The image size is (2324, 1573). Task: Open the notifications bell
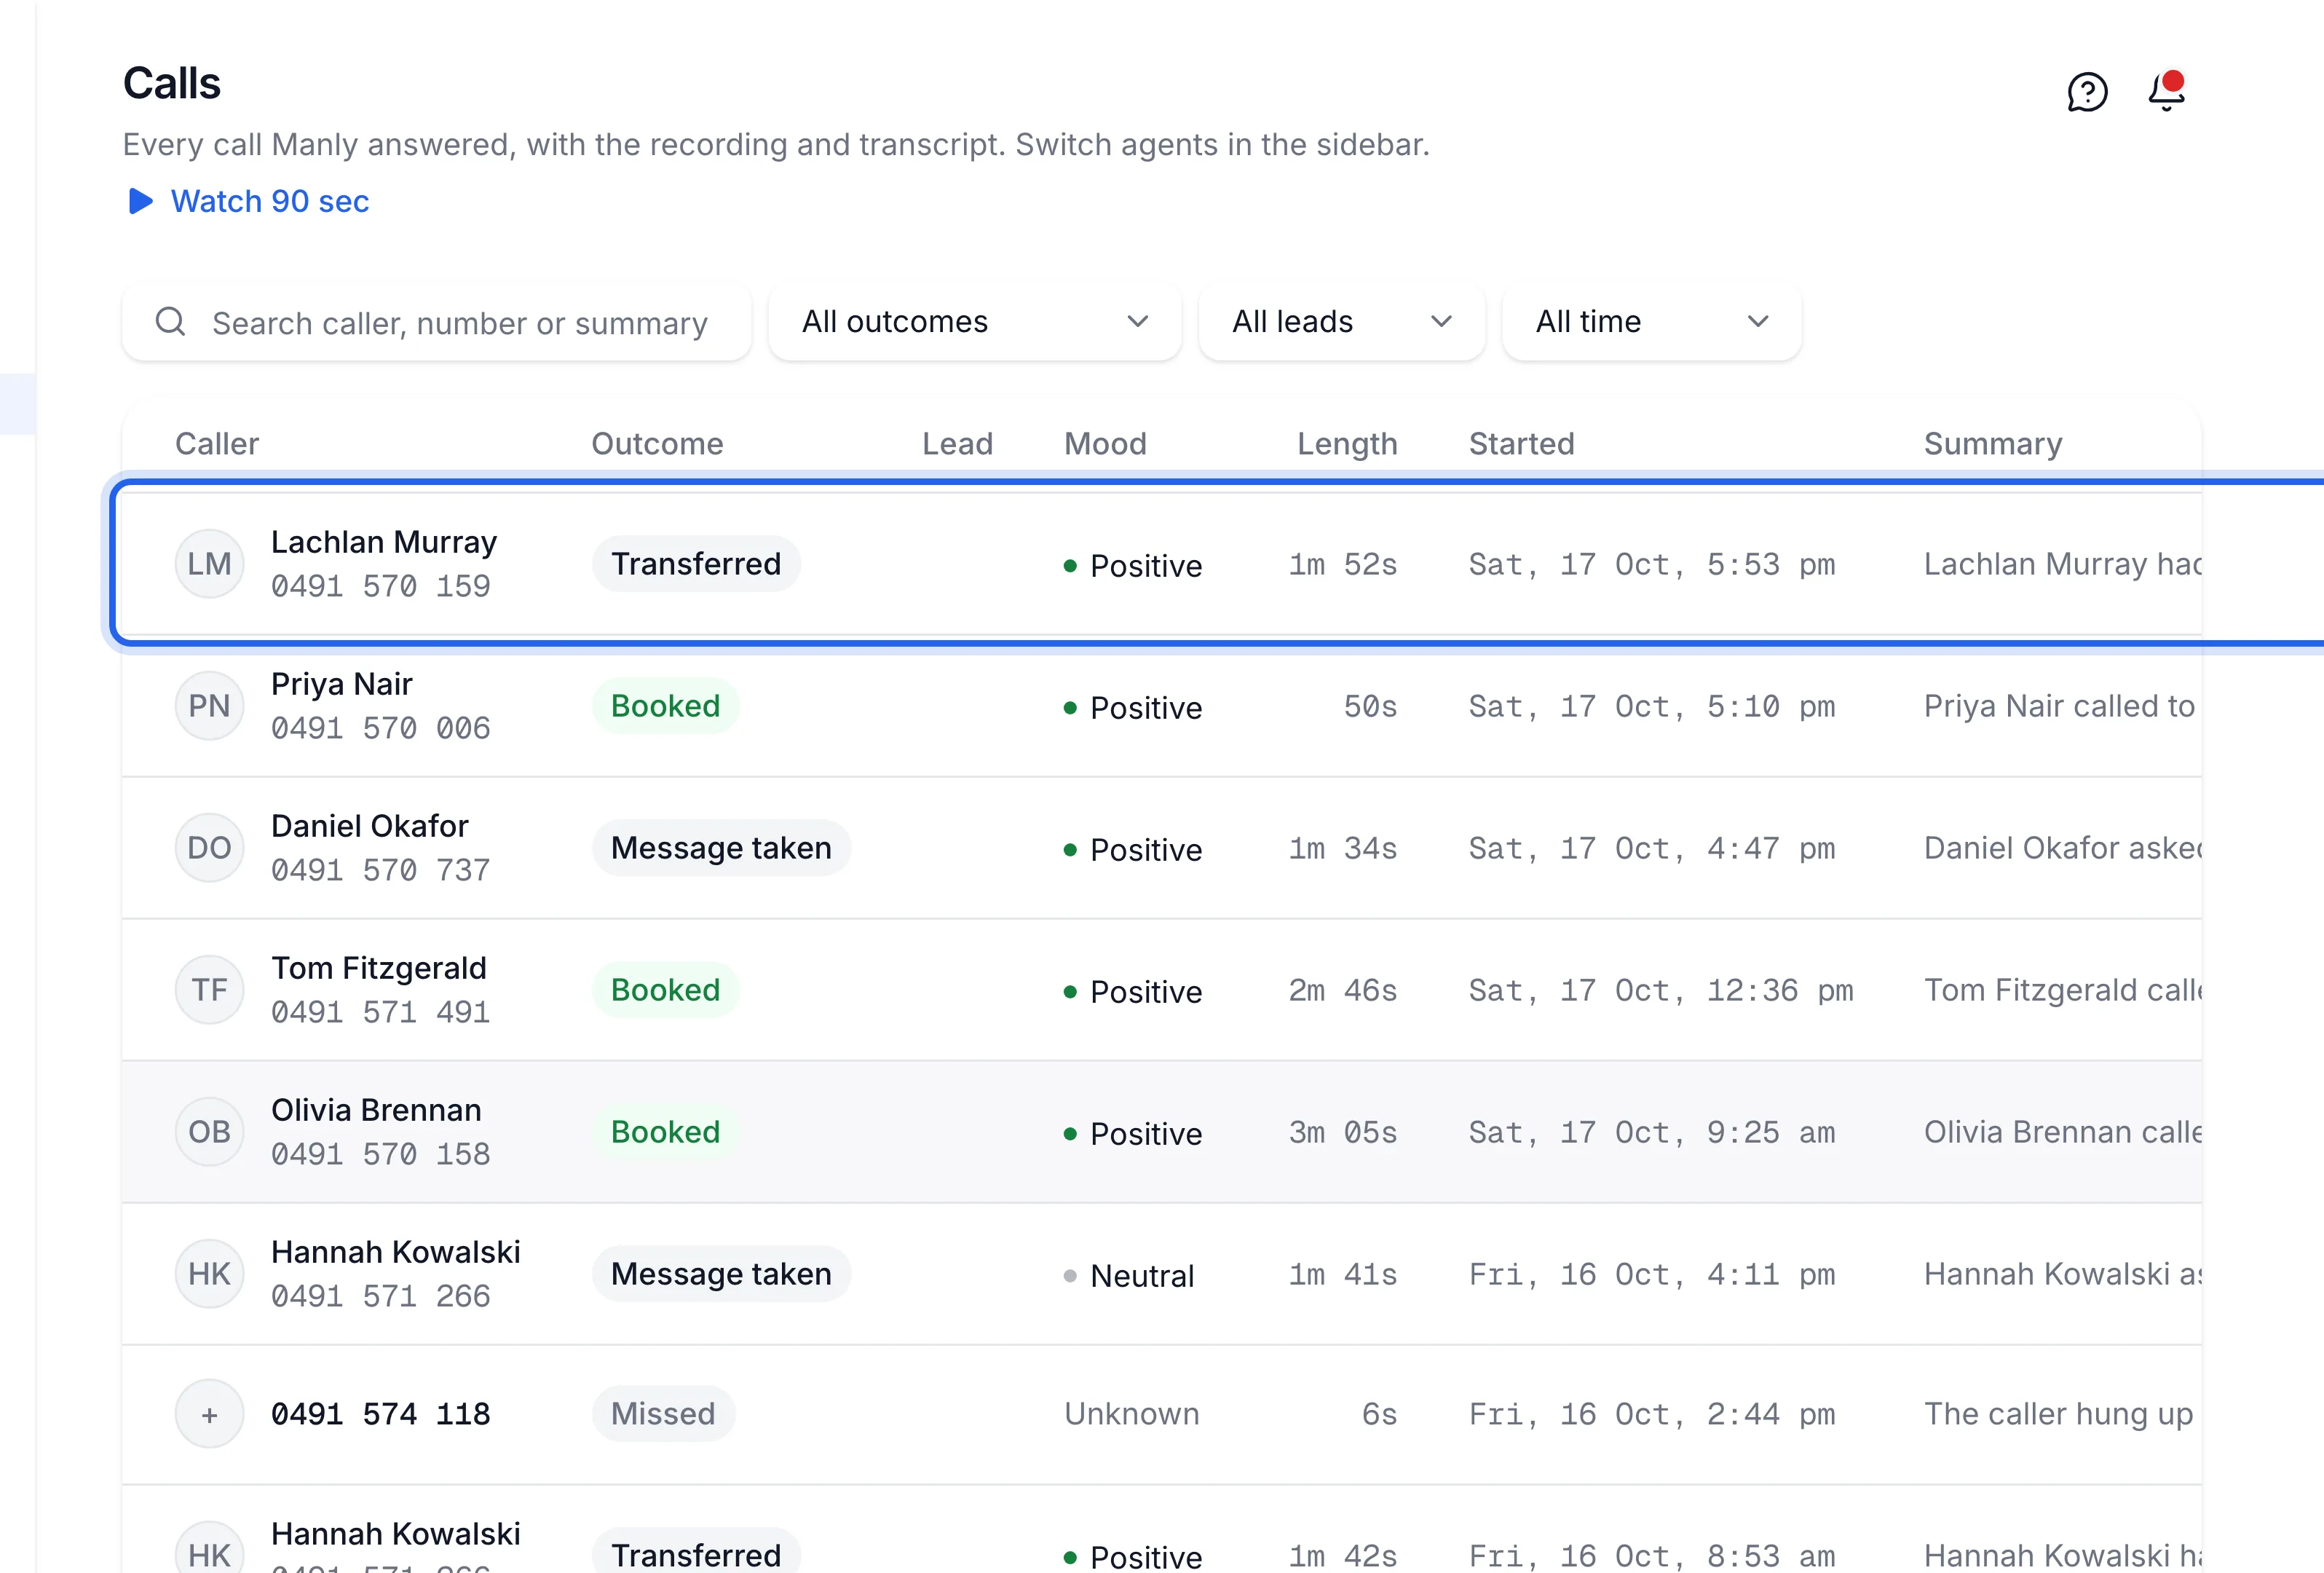click(2166, 91)
